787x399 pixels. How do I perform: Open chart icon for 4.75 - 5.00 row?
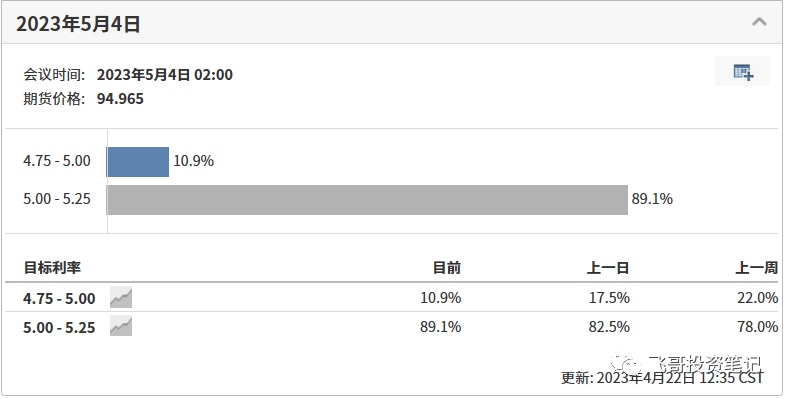[121, 298]
